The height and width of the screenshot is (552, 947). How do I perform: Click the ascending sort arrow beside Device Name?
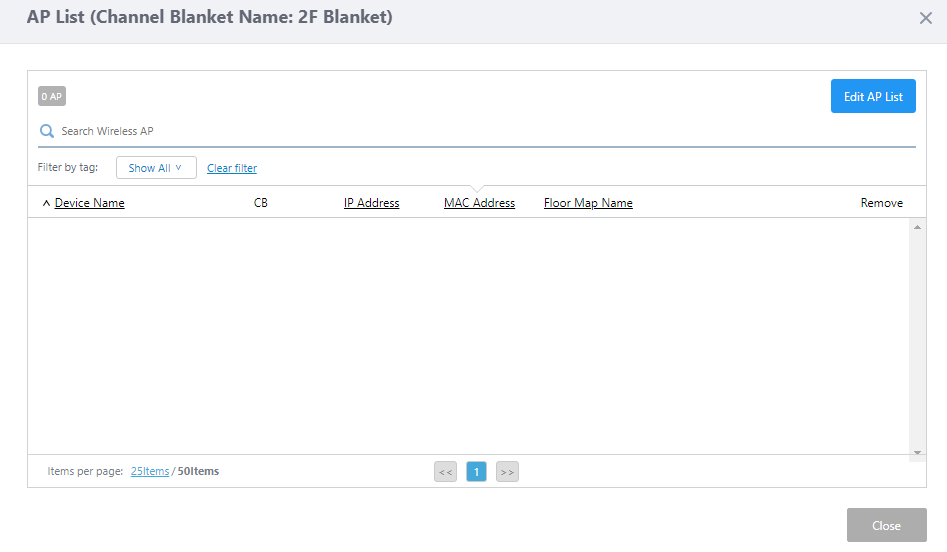point(46,203)
